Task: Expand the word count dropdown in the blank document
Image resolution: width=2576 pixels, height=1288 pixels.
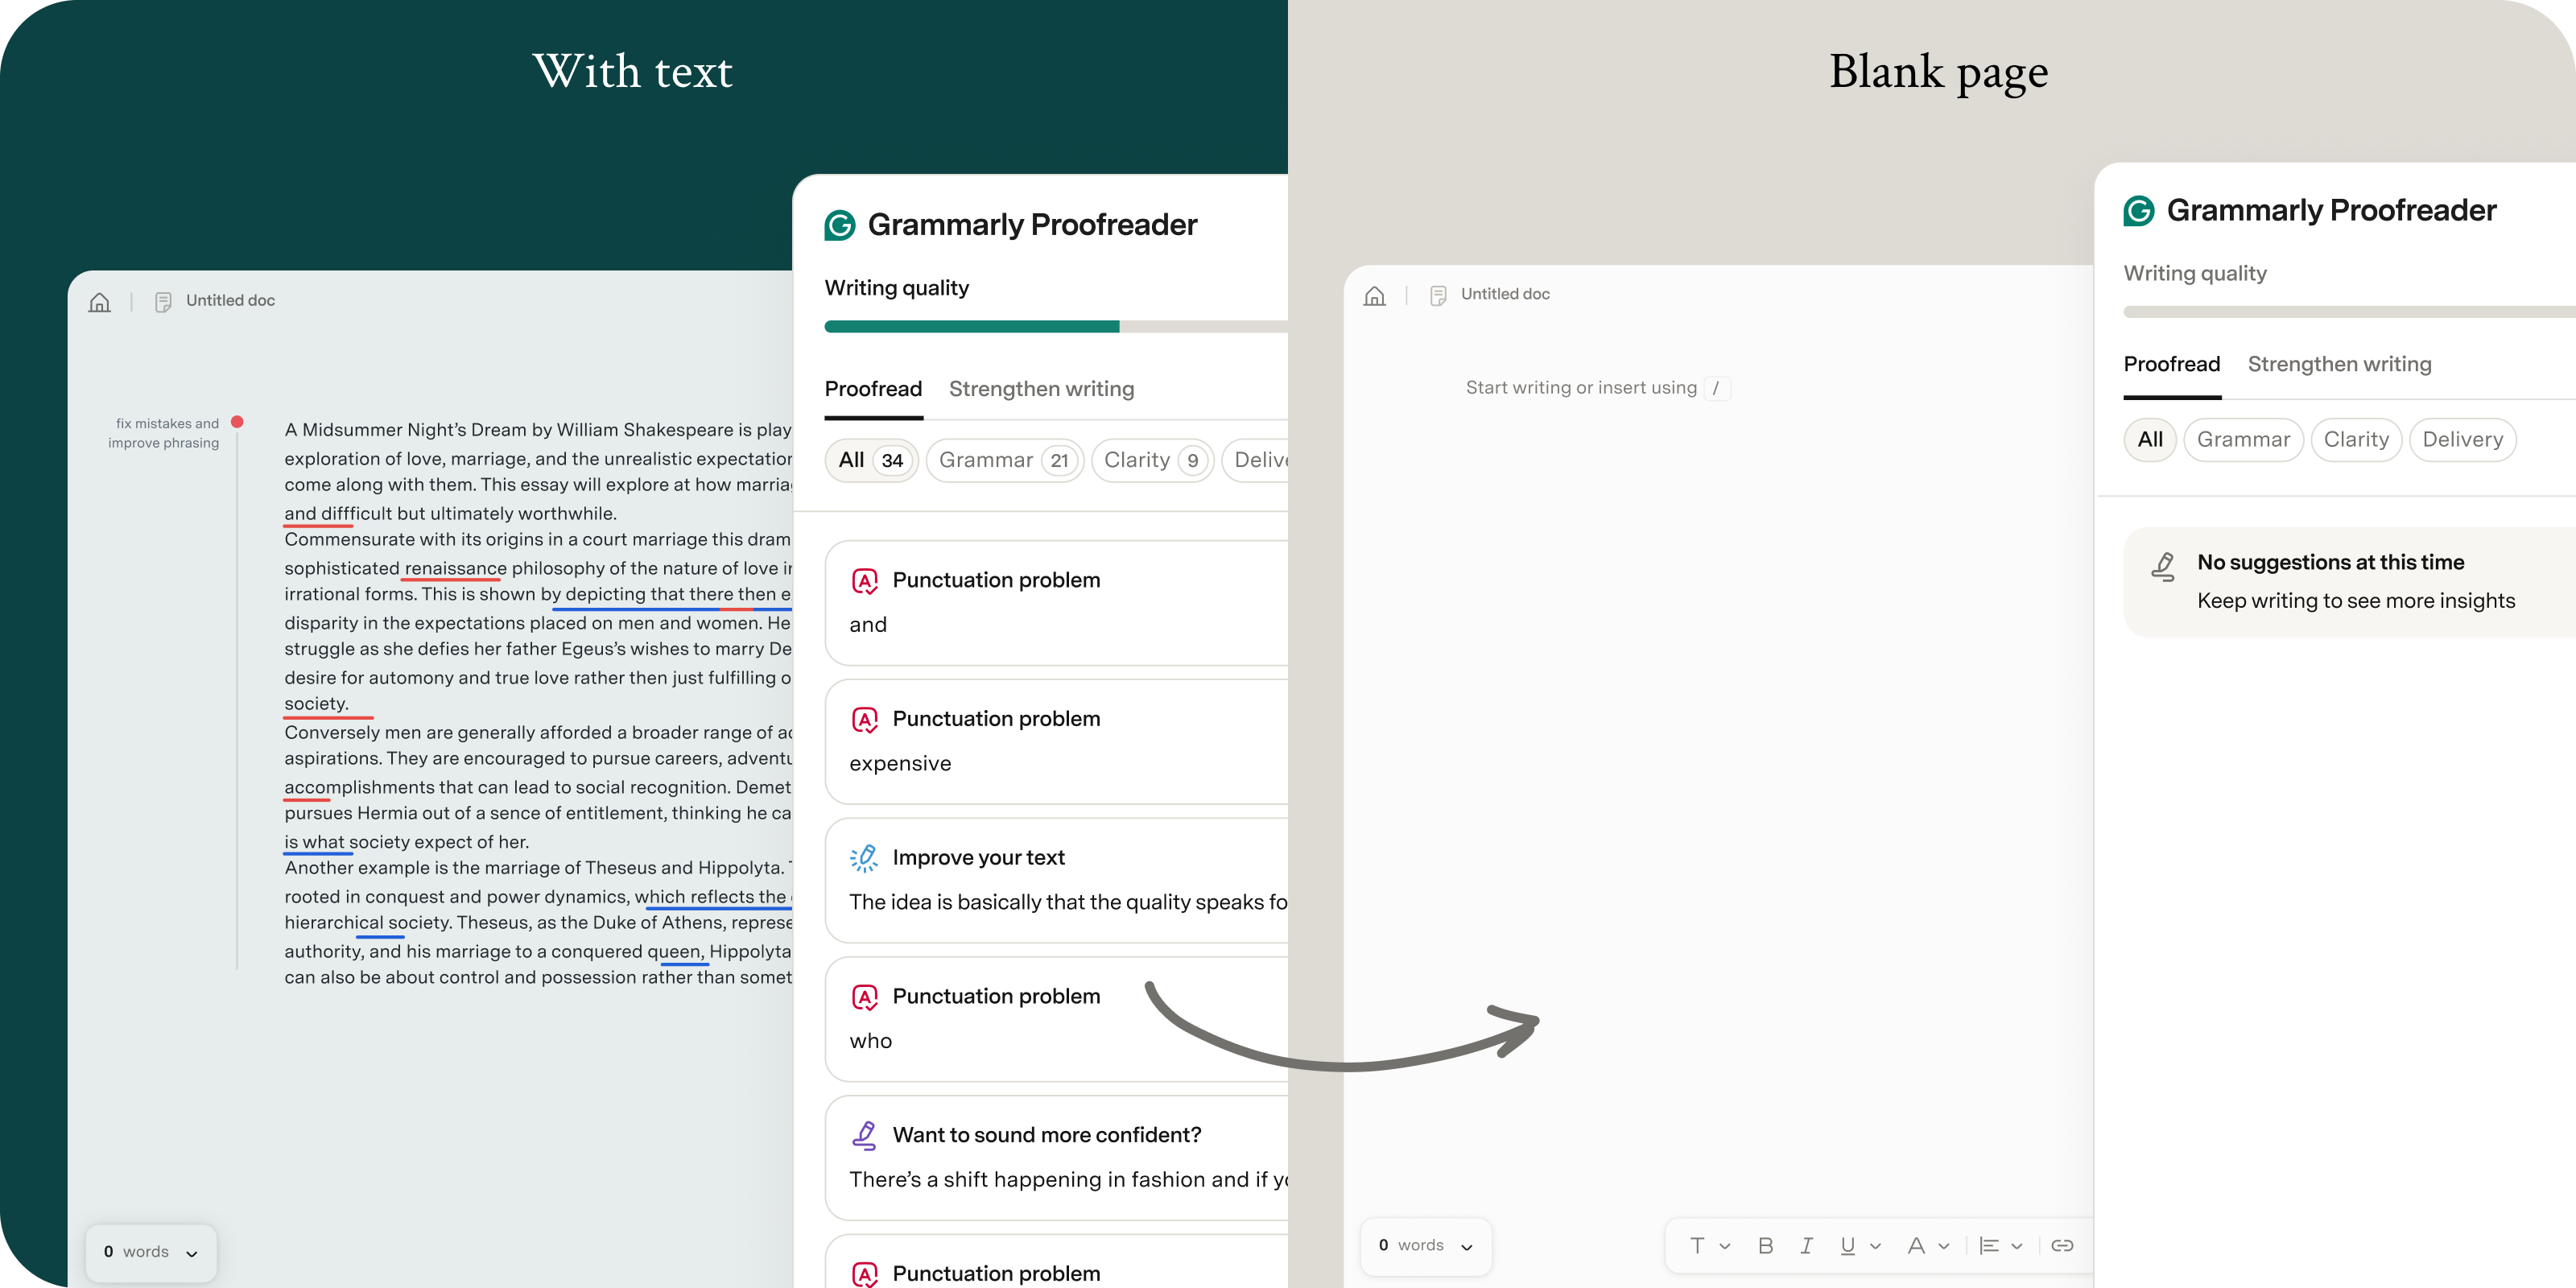Action: (1467, 1246)
